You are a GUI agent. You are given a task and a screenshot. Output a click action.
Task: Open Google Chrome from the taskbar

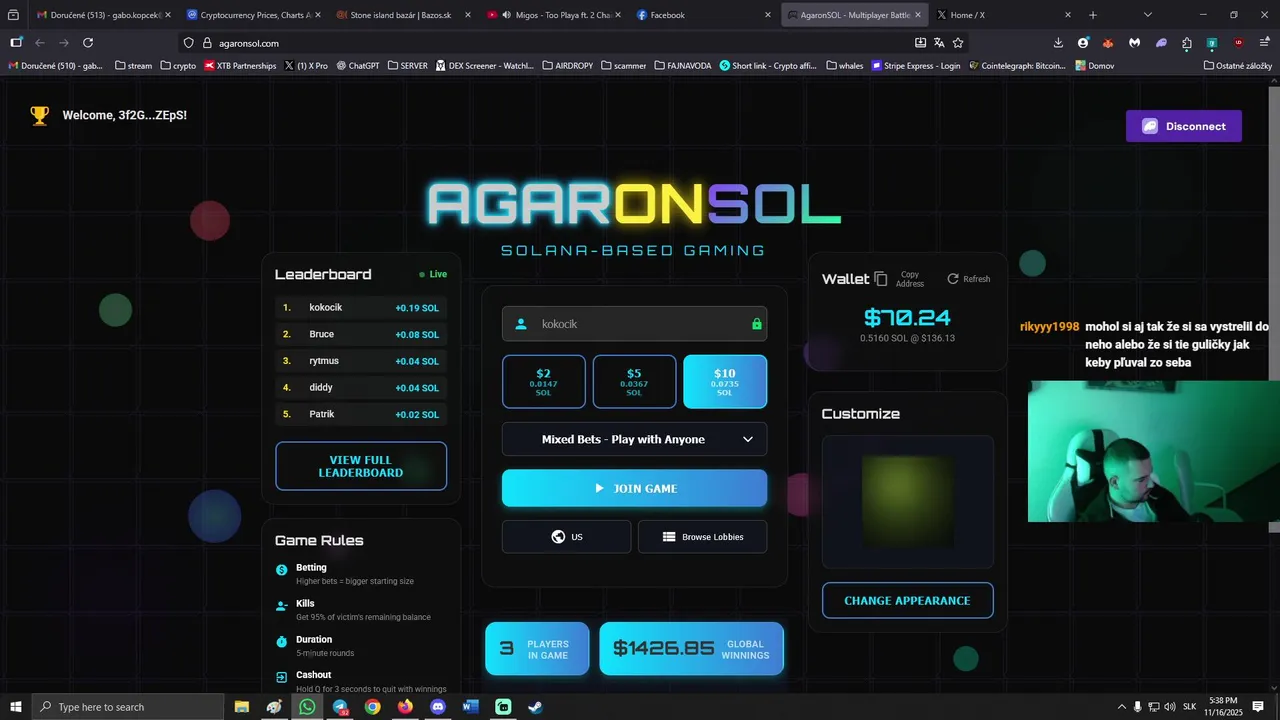click(x=373, y=707)
